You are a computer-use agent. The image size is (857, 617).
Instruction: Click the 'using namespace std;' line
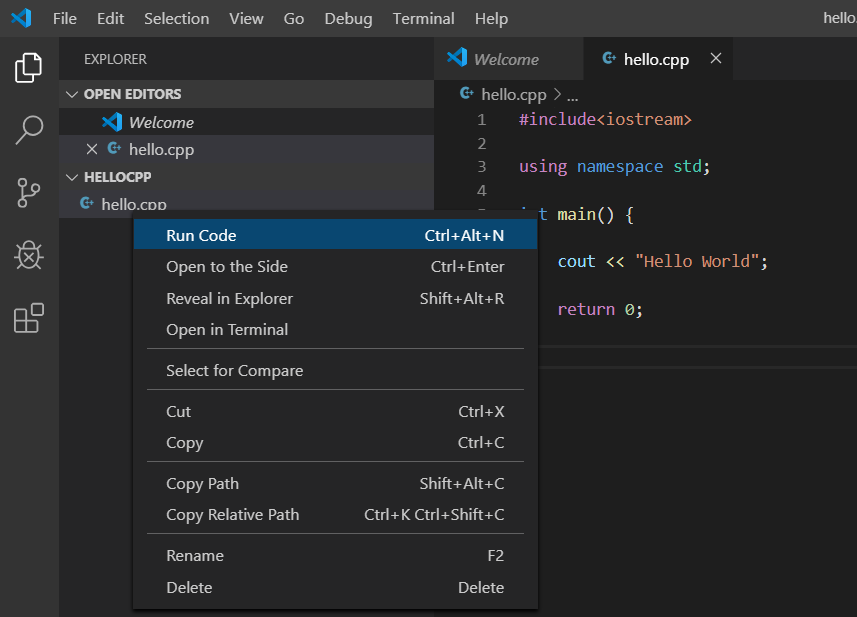click(614, 166)
